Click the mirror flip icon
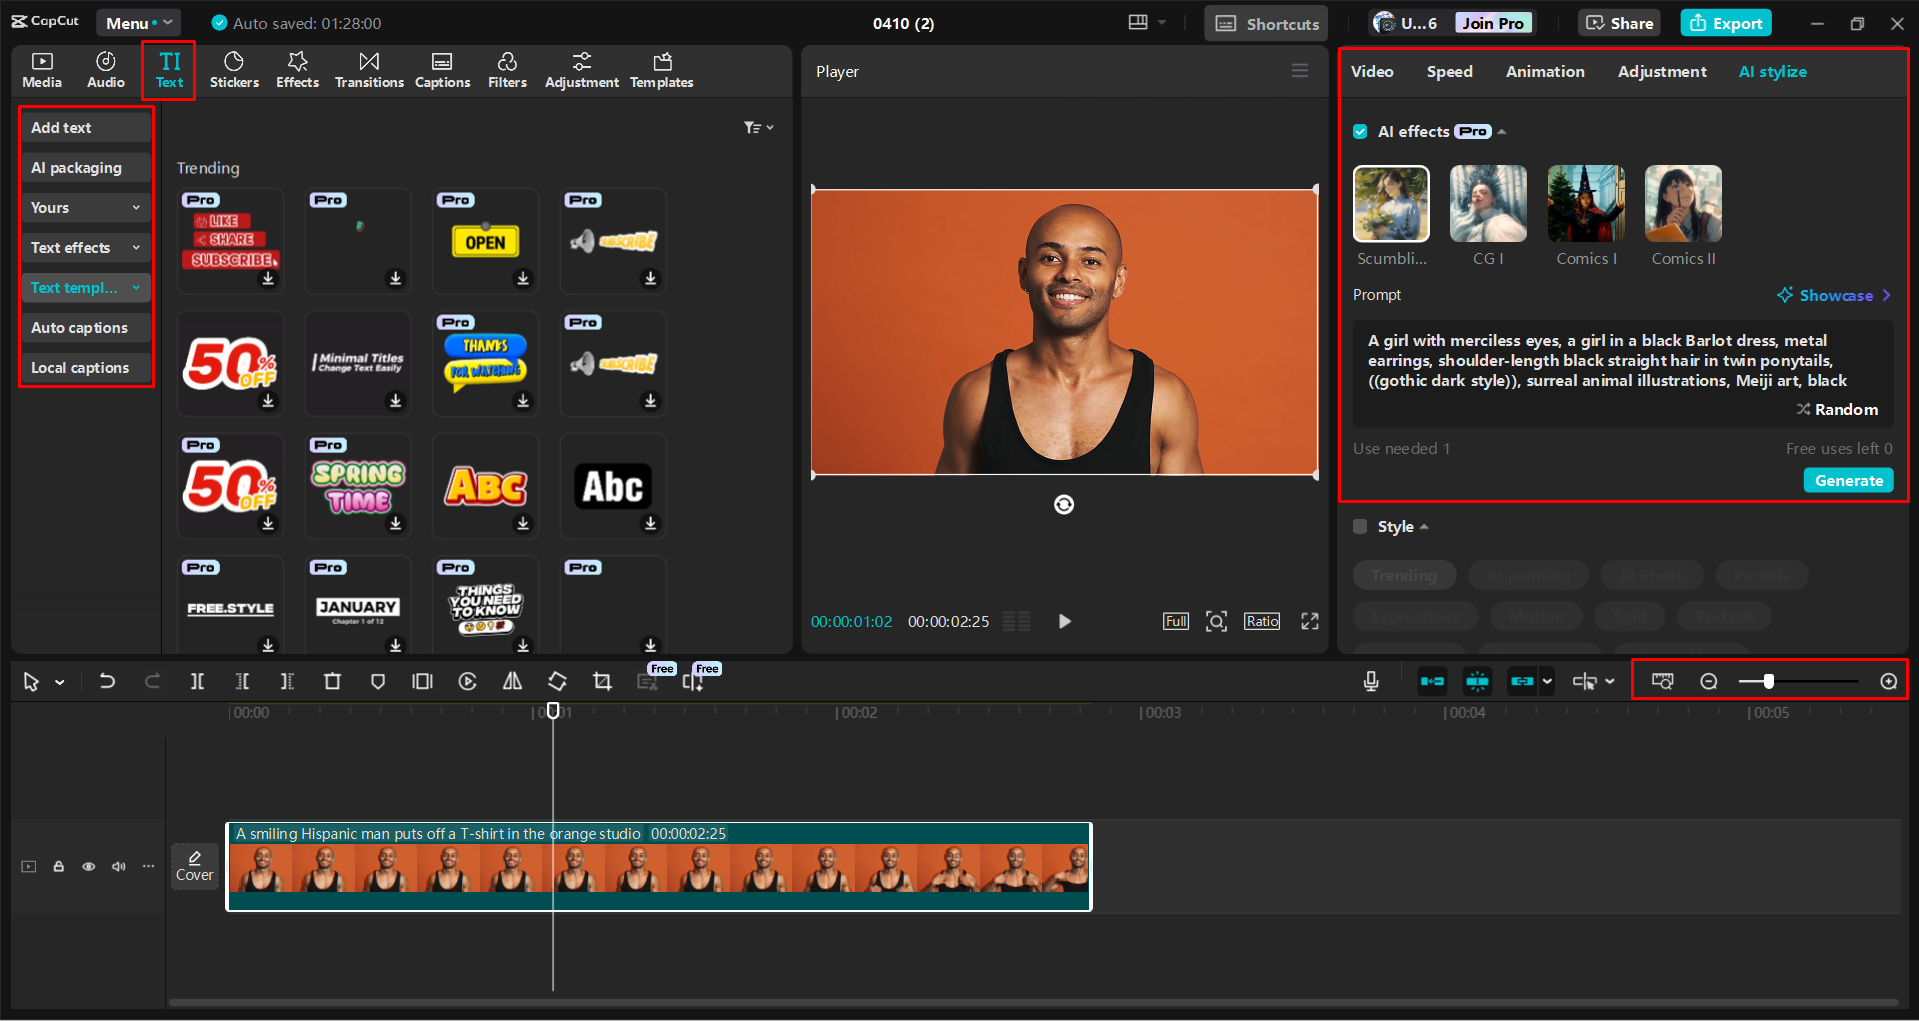Viewport: 1919px width, 1021px height. 512,681
